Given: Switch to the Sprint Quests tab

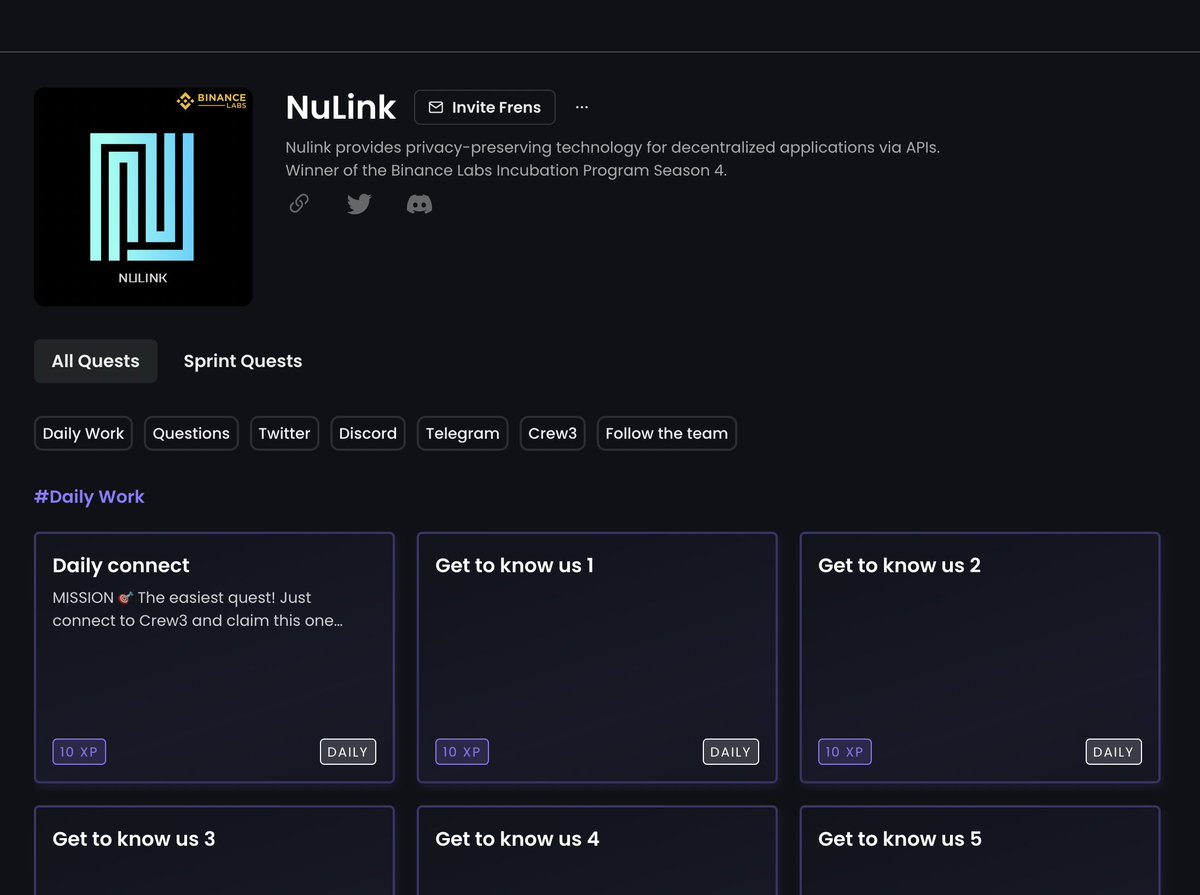Looking at the screenshot, I should [242, 361].
